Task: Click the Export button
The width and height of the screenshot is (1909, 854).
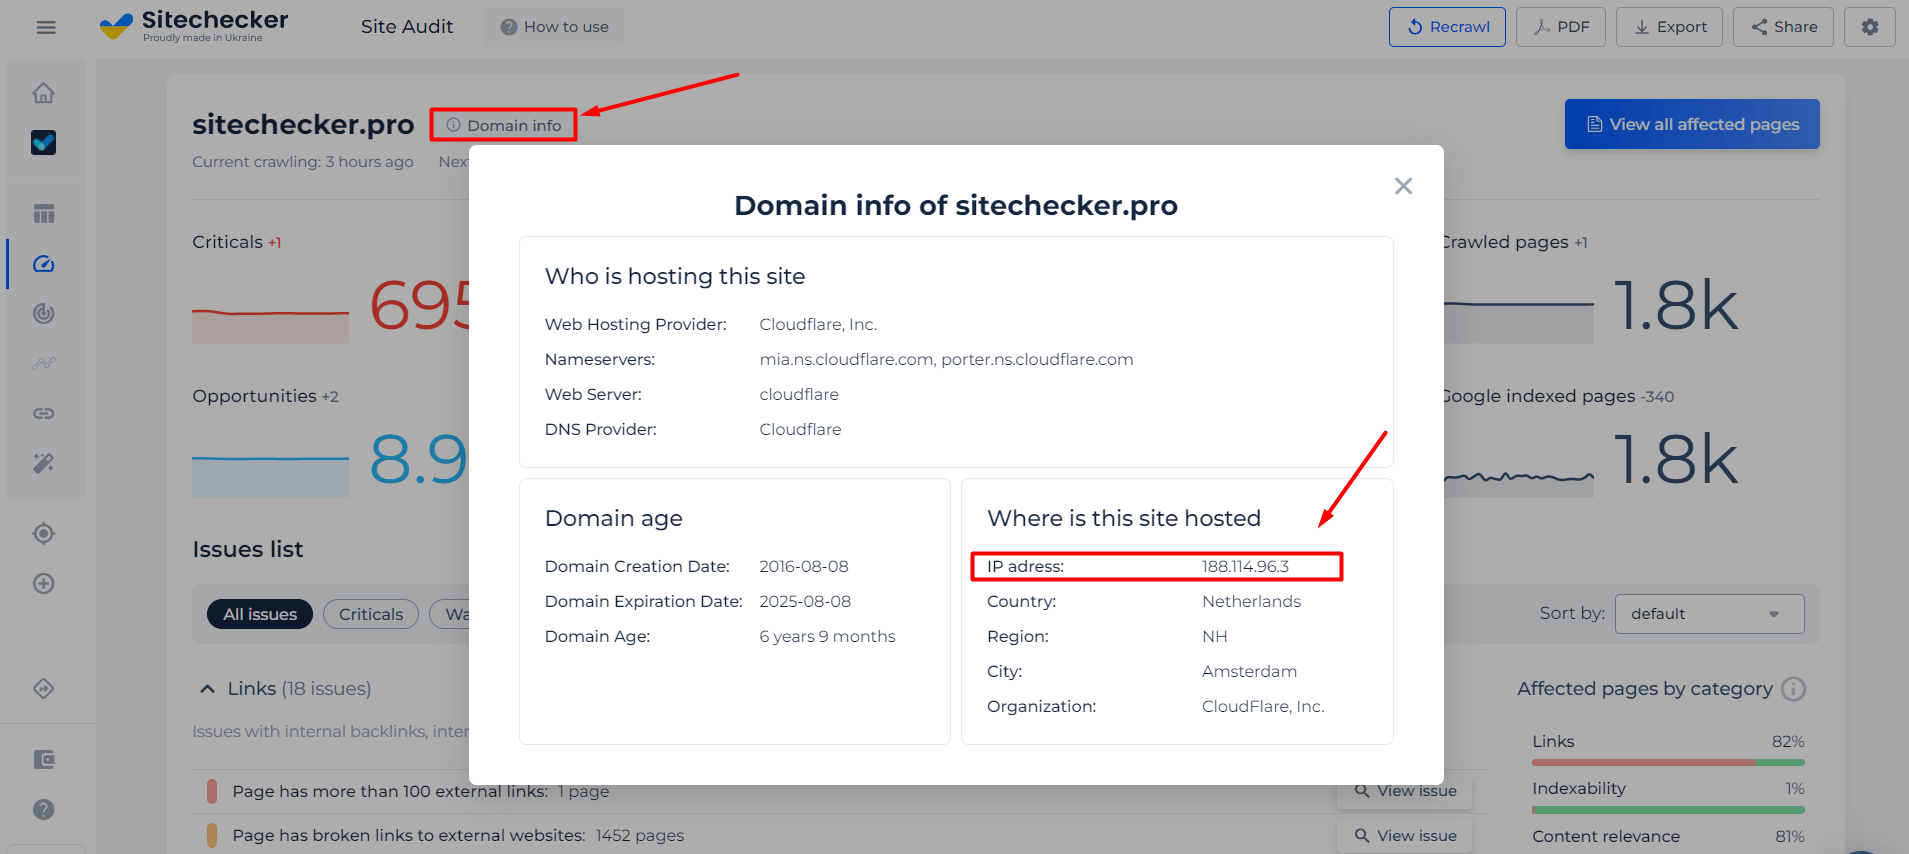Action: 1670,27
